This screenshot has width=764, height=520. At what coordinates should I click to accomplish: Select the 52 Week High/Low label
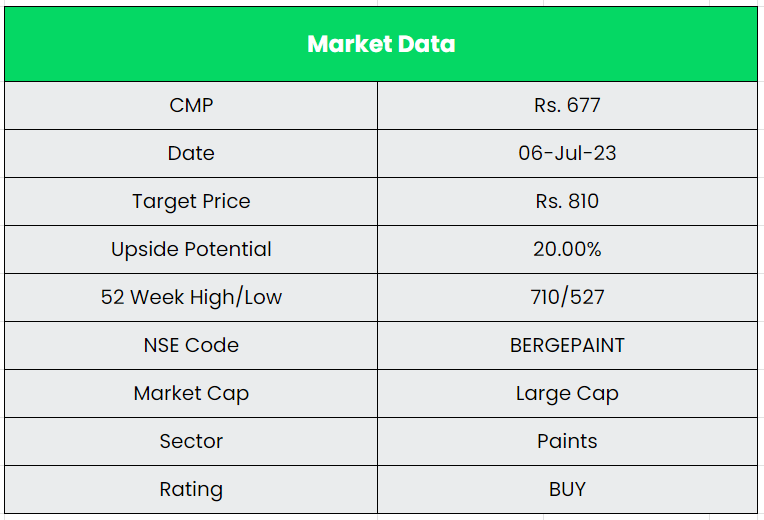point(191,297)
